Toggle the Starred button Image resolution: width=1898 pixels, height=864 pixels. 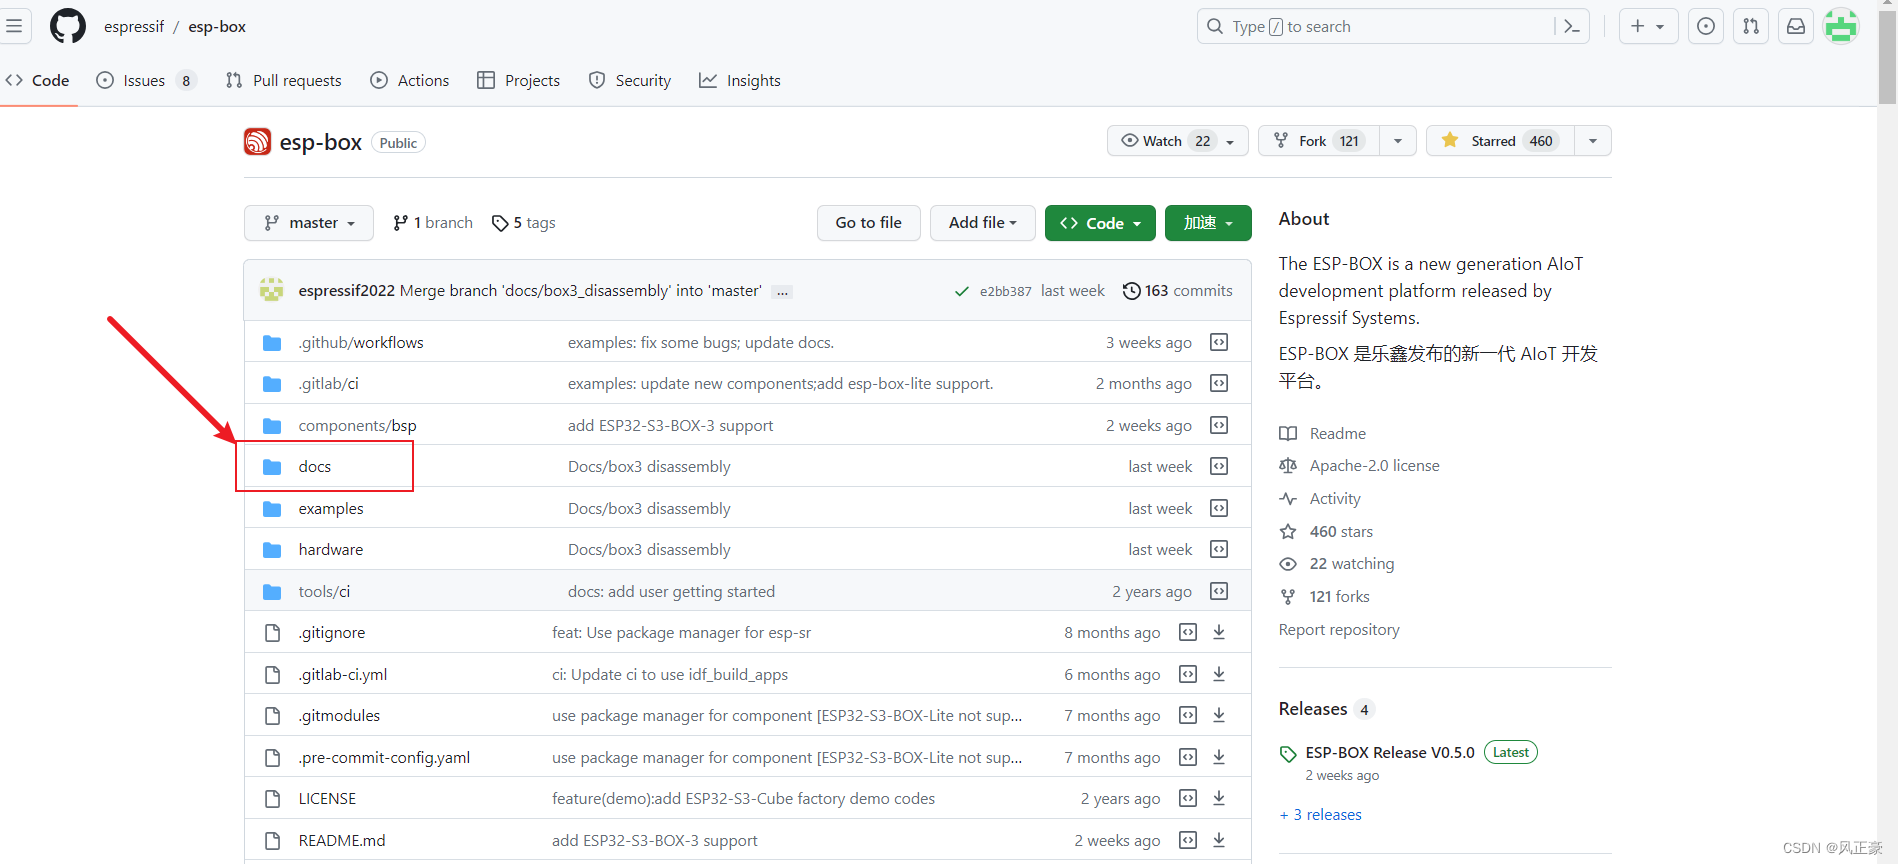pos(1500,141)
